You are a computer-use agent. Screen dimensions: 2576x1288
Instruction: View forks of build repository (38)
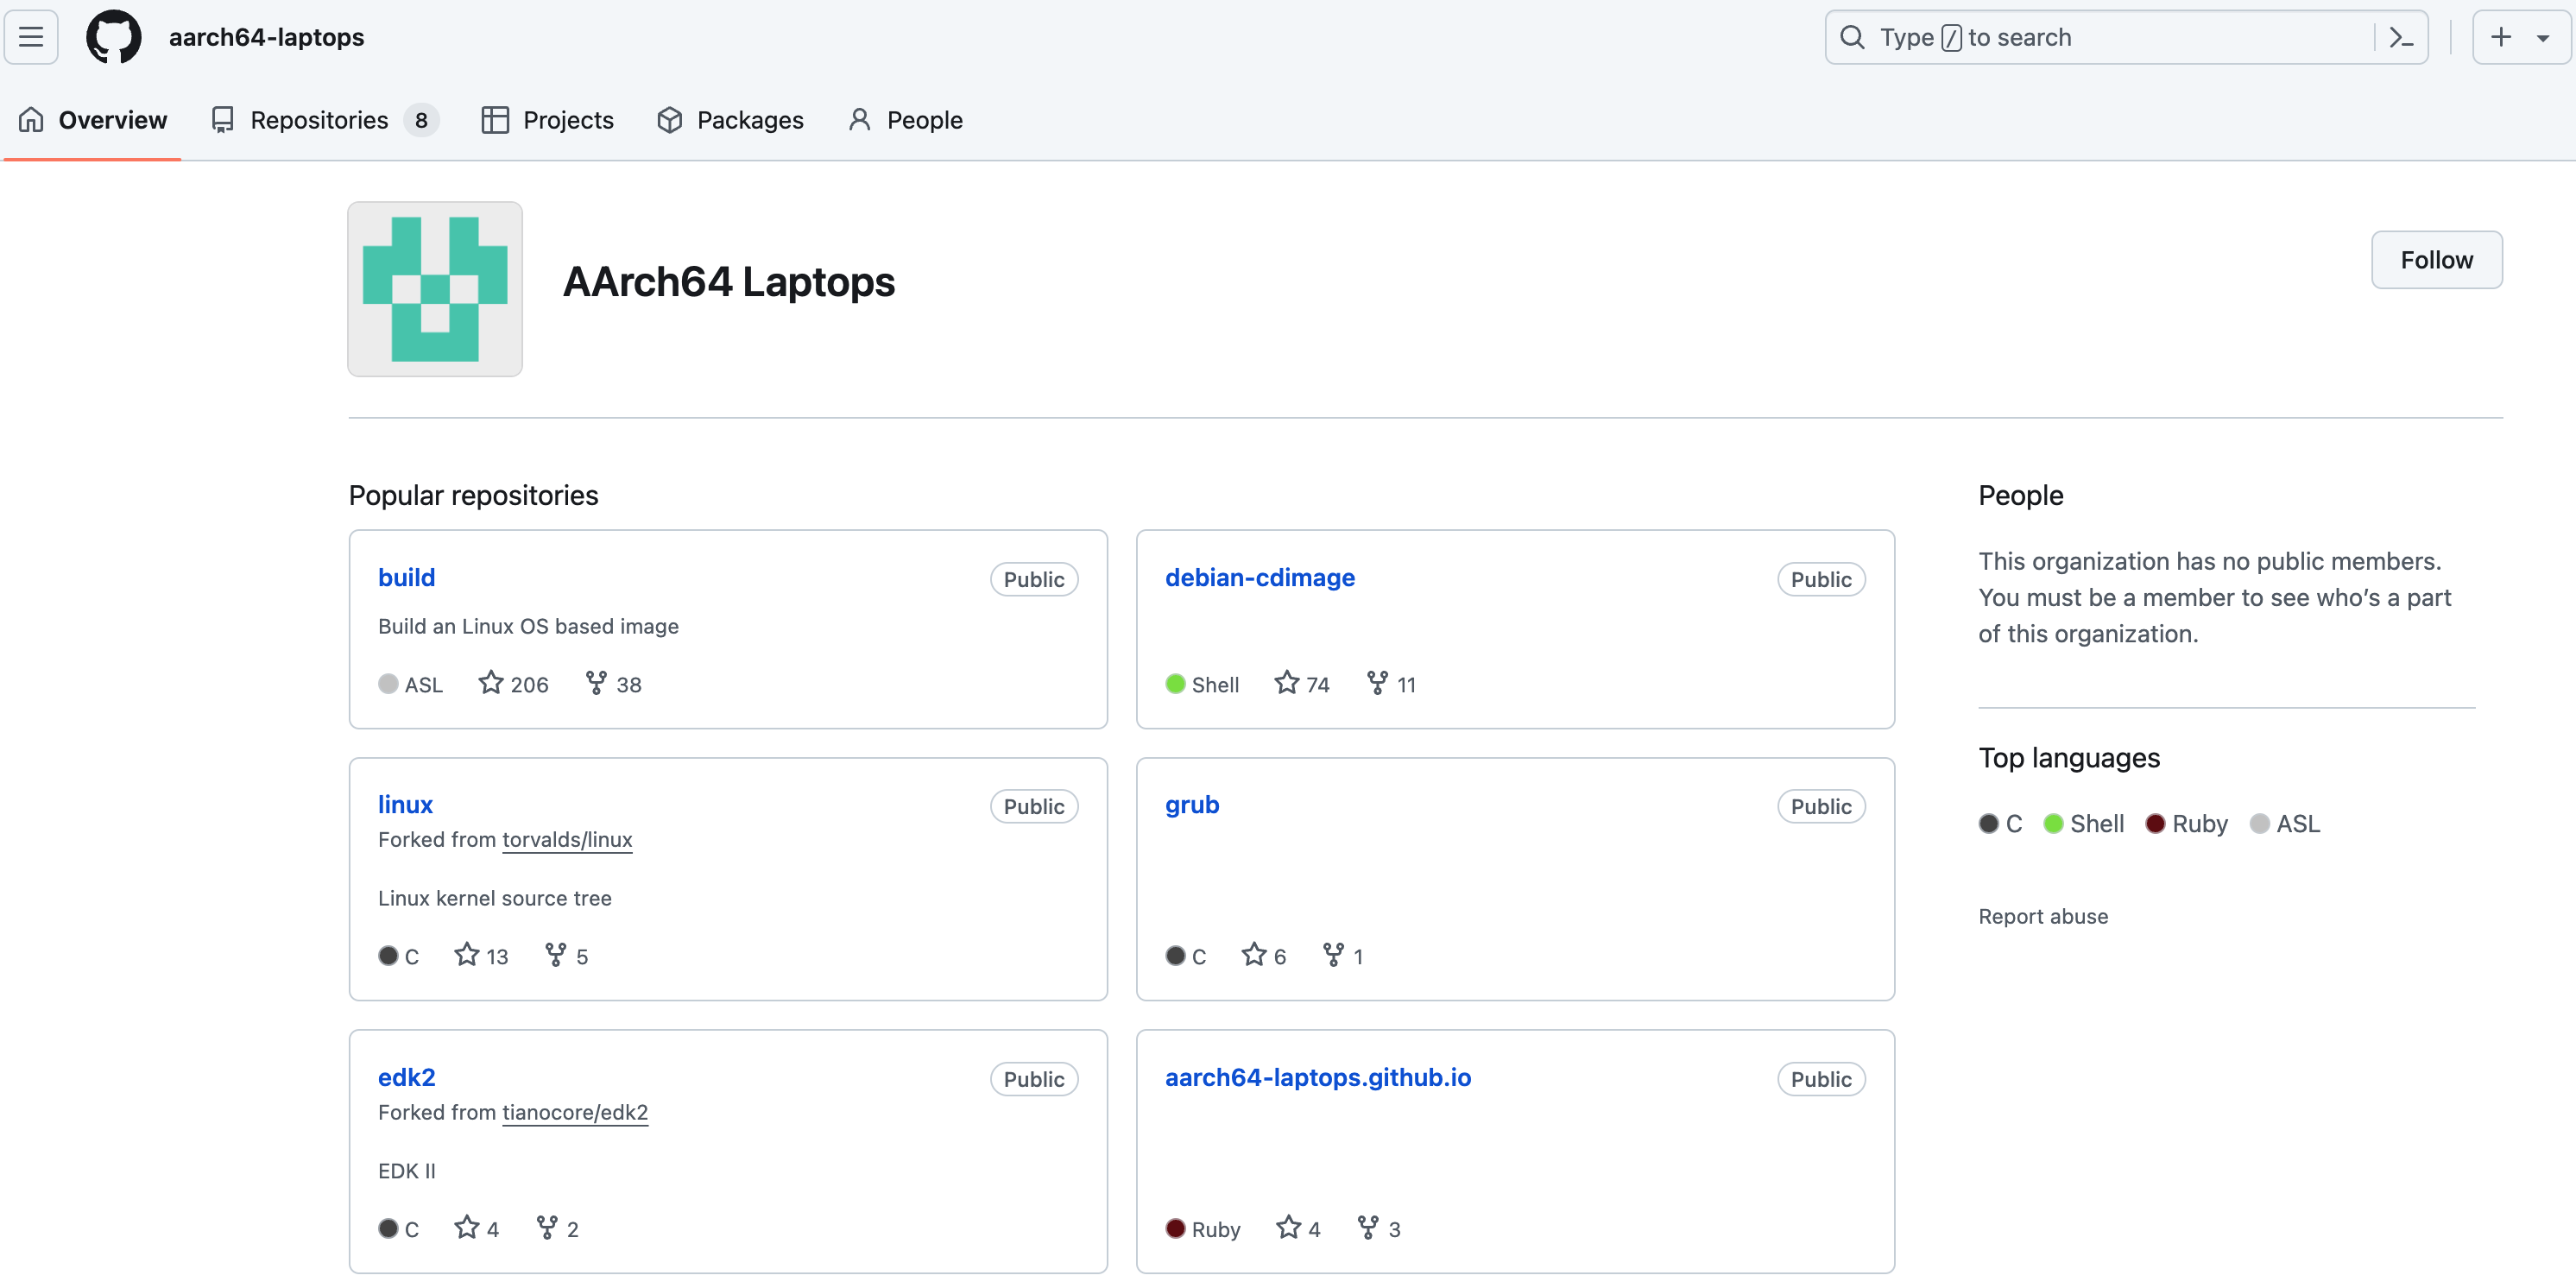[x=613, y=684]
